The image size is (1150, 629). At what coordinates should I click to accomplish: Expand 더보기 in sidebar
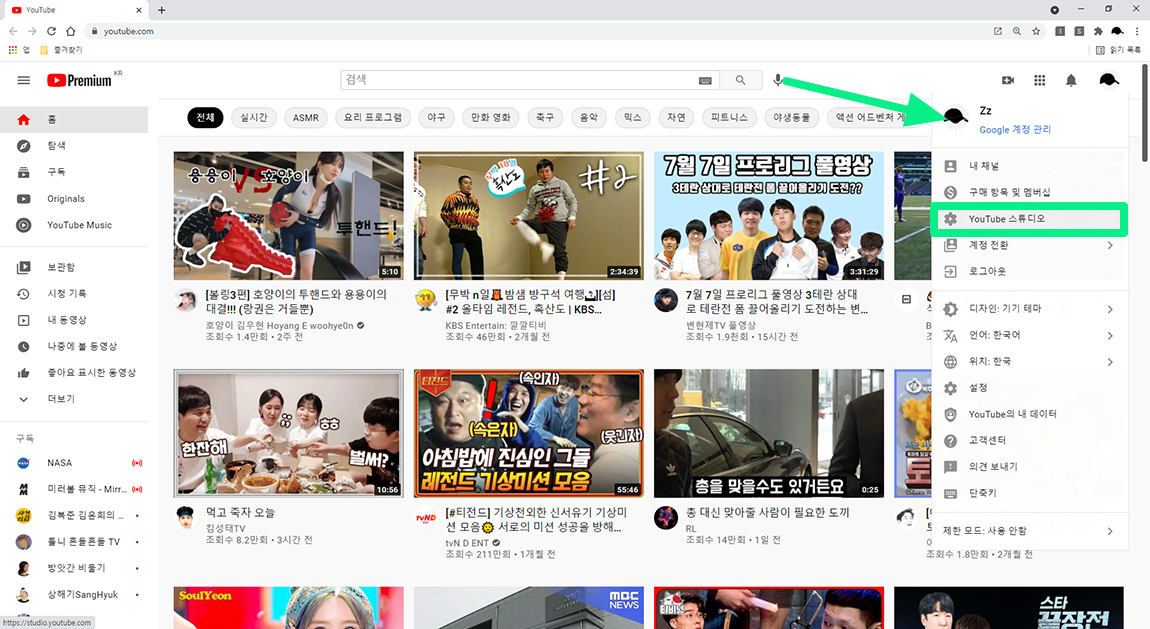[x=74, y=399]
